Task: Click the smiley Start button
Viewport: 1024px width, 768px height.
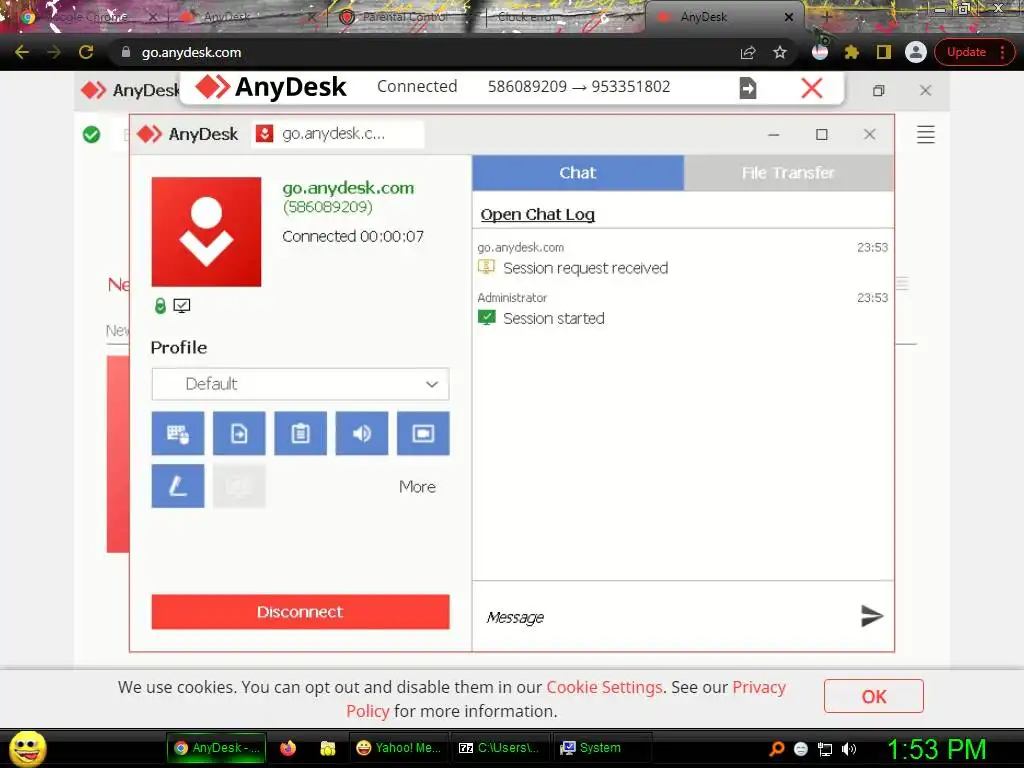Action: pos(27,748)
